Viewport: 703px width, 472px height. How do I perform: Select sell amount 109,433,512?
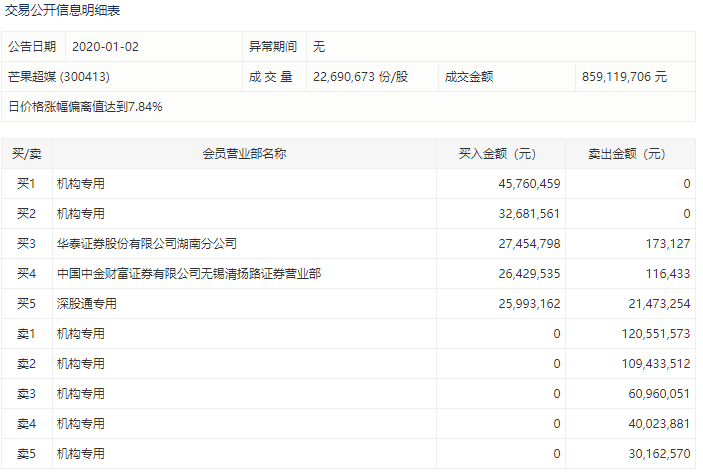click(656, 364)
